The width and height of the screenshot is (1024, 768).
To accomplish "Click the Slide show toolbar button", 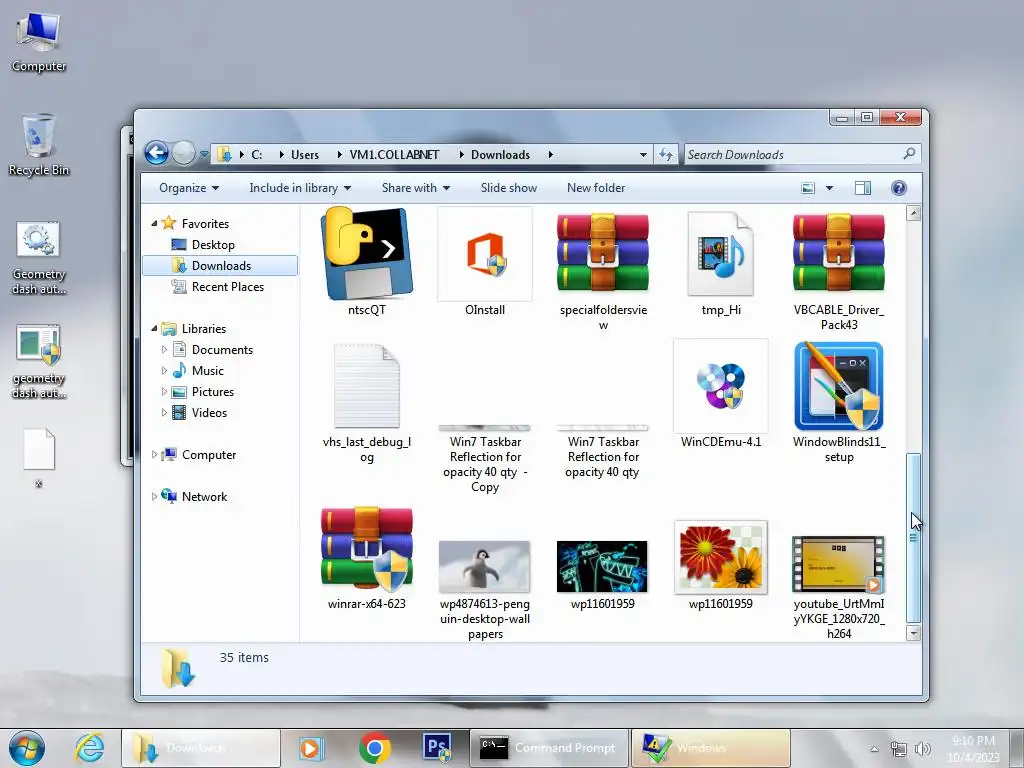I will pos(509,188).
